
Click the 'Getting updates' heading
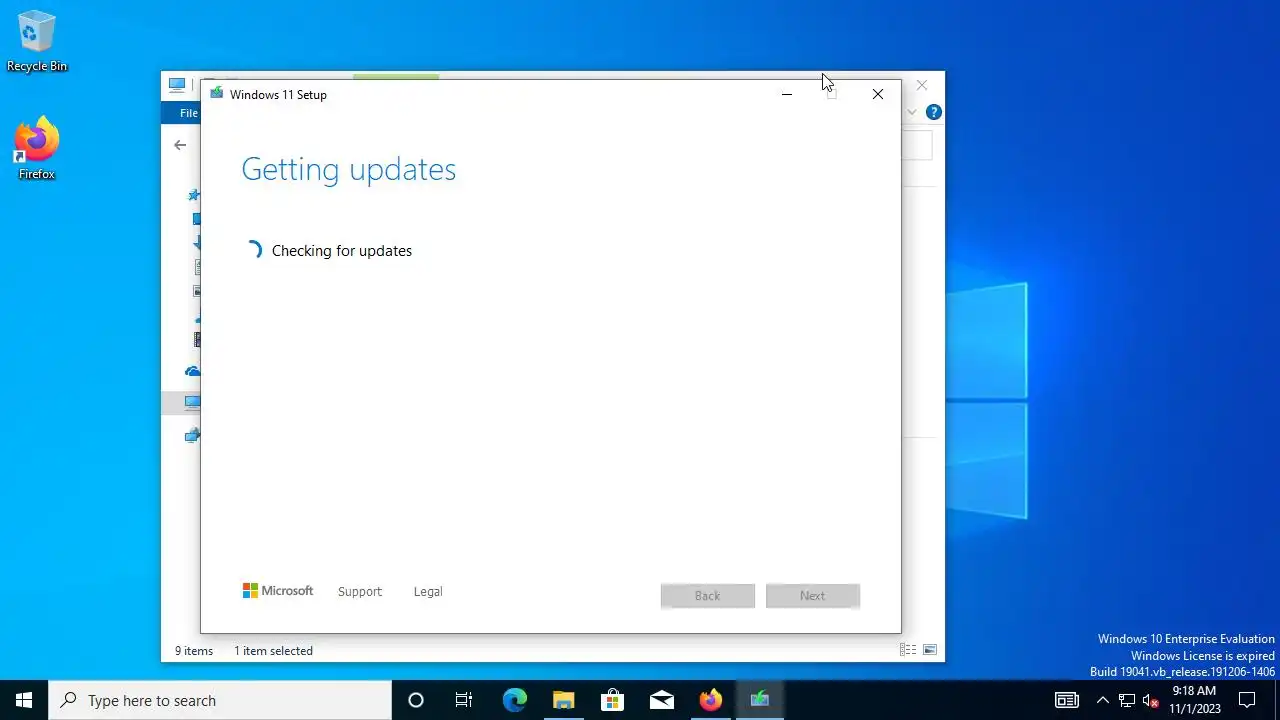(x=349, y=169)
